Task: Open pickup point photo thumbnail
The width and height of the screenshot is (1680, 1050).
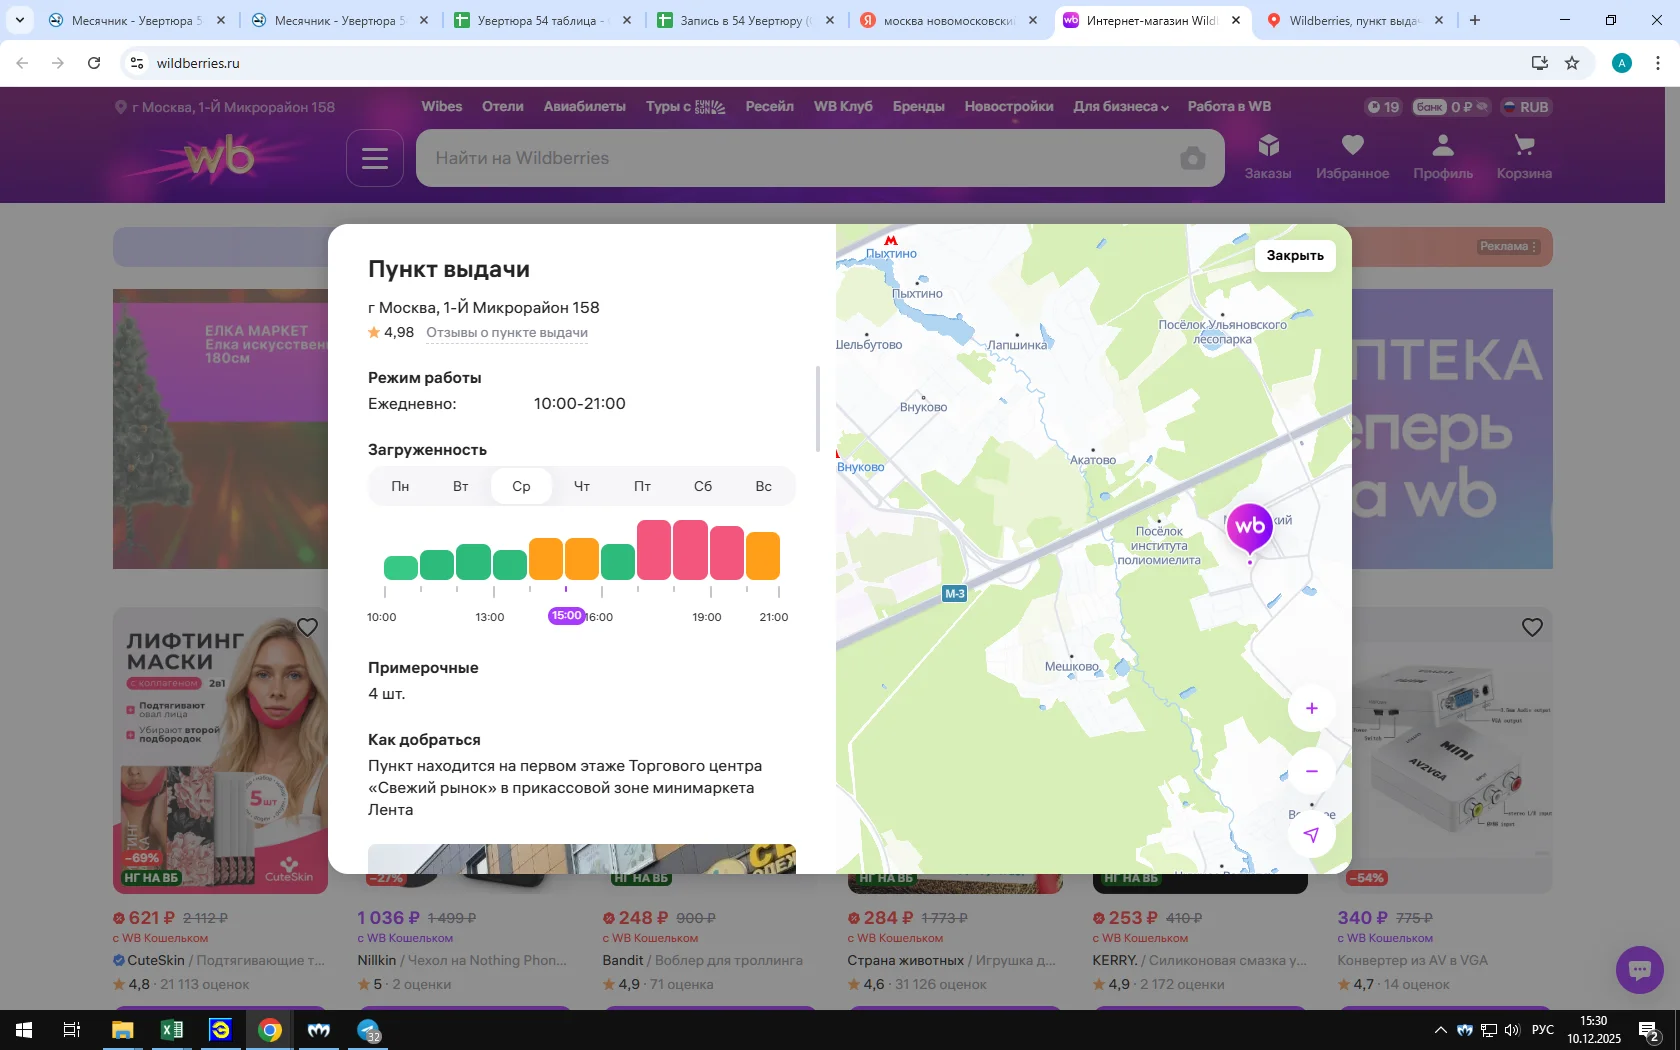Action: point(582,859)
